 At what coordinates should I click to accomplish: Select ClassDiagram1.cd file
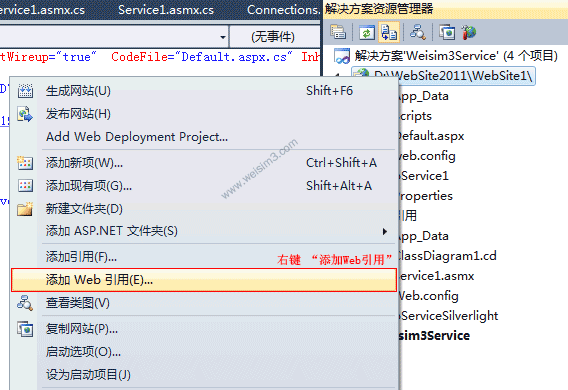447,256
